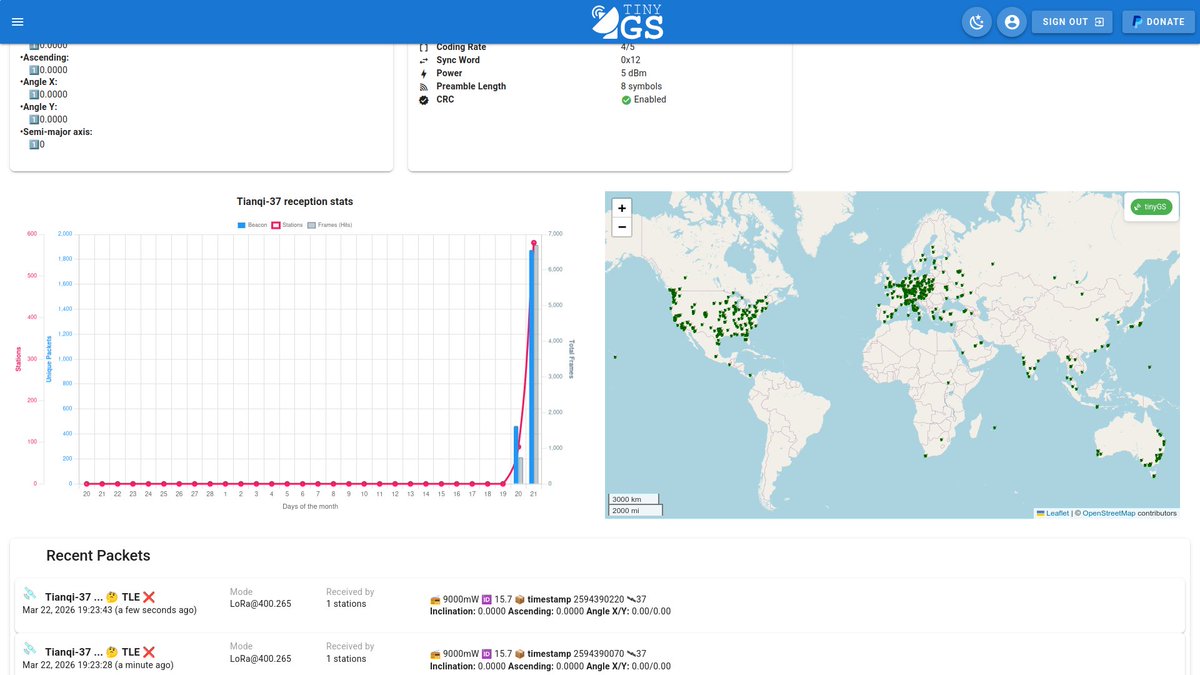The width and height of the screenshot is (1200, 675).
Task: Click the day 21 Beacon bar in chart
Action: 531,367
